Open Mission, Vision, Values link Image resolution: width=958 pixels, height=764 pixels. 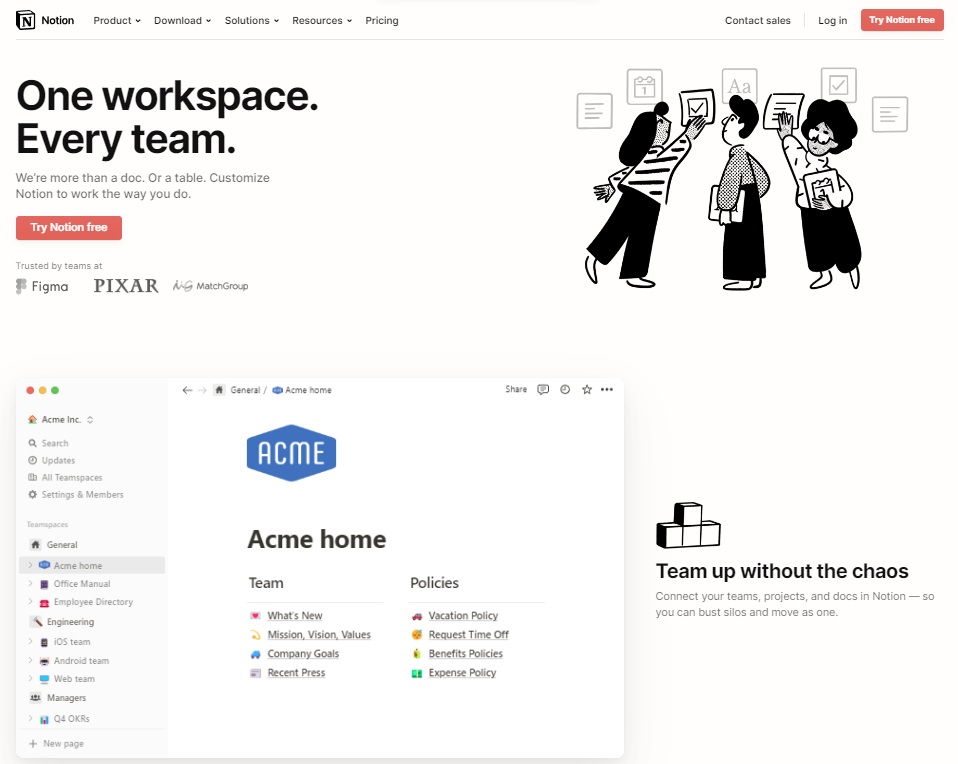click(x=319, y=634)
